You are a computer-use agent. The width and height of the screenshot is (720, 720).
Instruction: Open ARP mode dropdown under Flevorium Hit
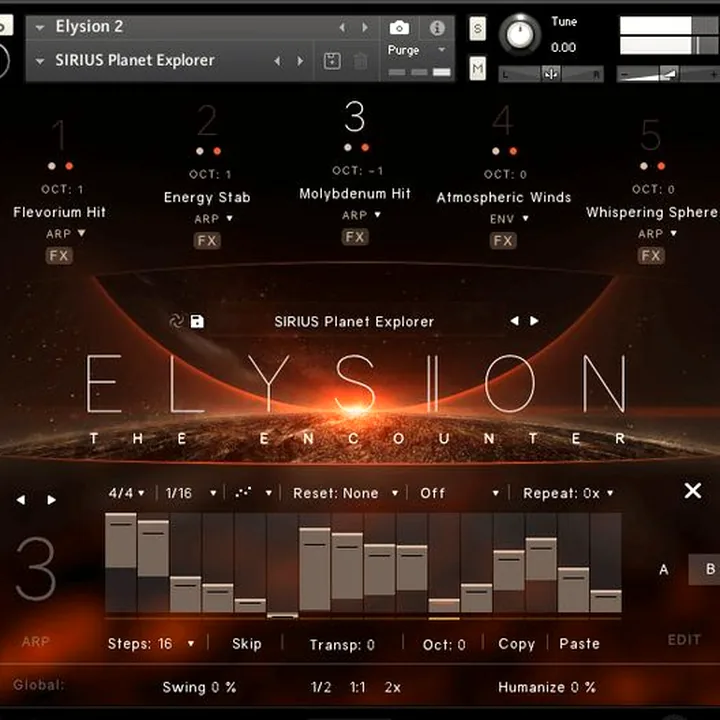(x=66, y=234)
